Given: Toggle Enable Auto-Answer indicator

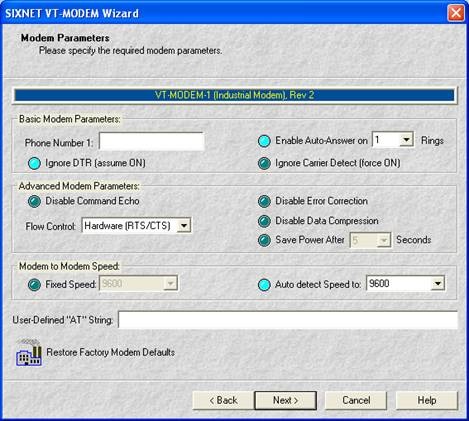Looking at the screenshot, I should tap(264, 141).
